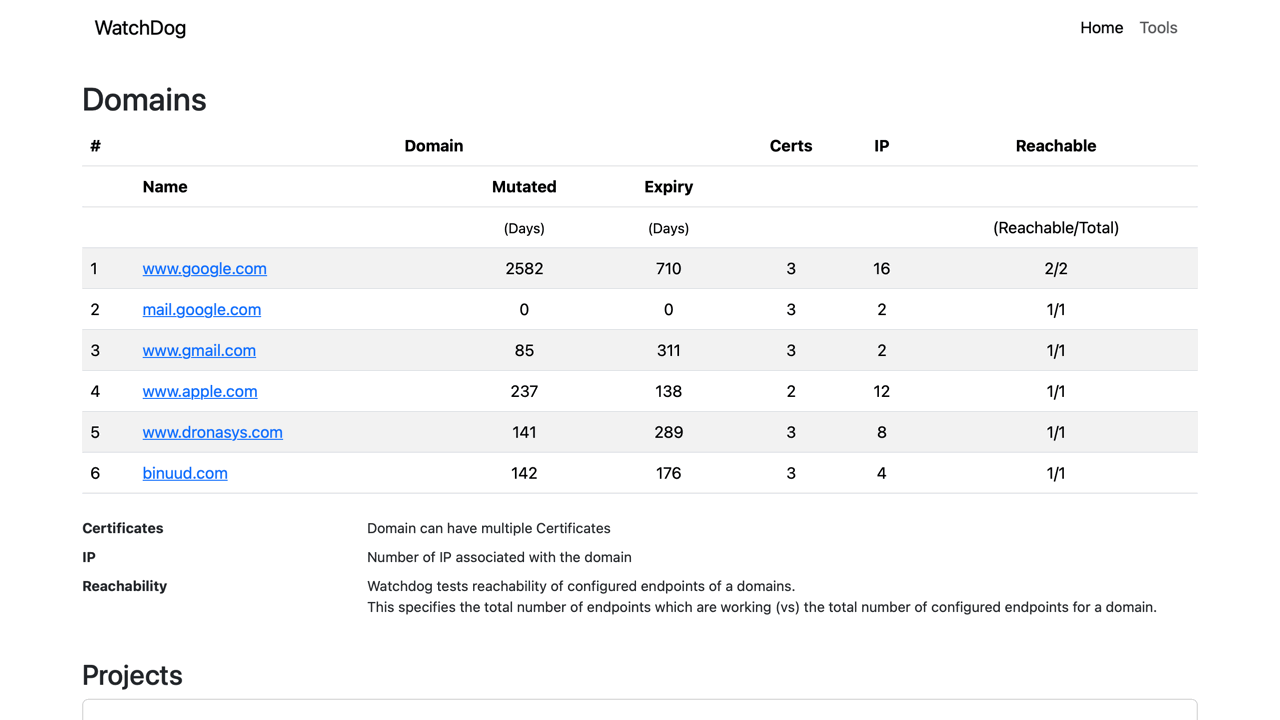Click 'Domain can have multiple Certificates' description
The image size is (1280, 720).
(x=489, y=528)
